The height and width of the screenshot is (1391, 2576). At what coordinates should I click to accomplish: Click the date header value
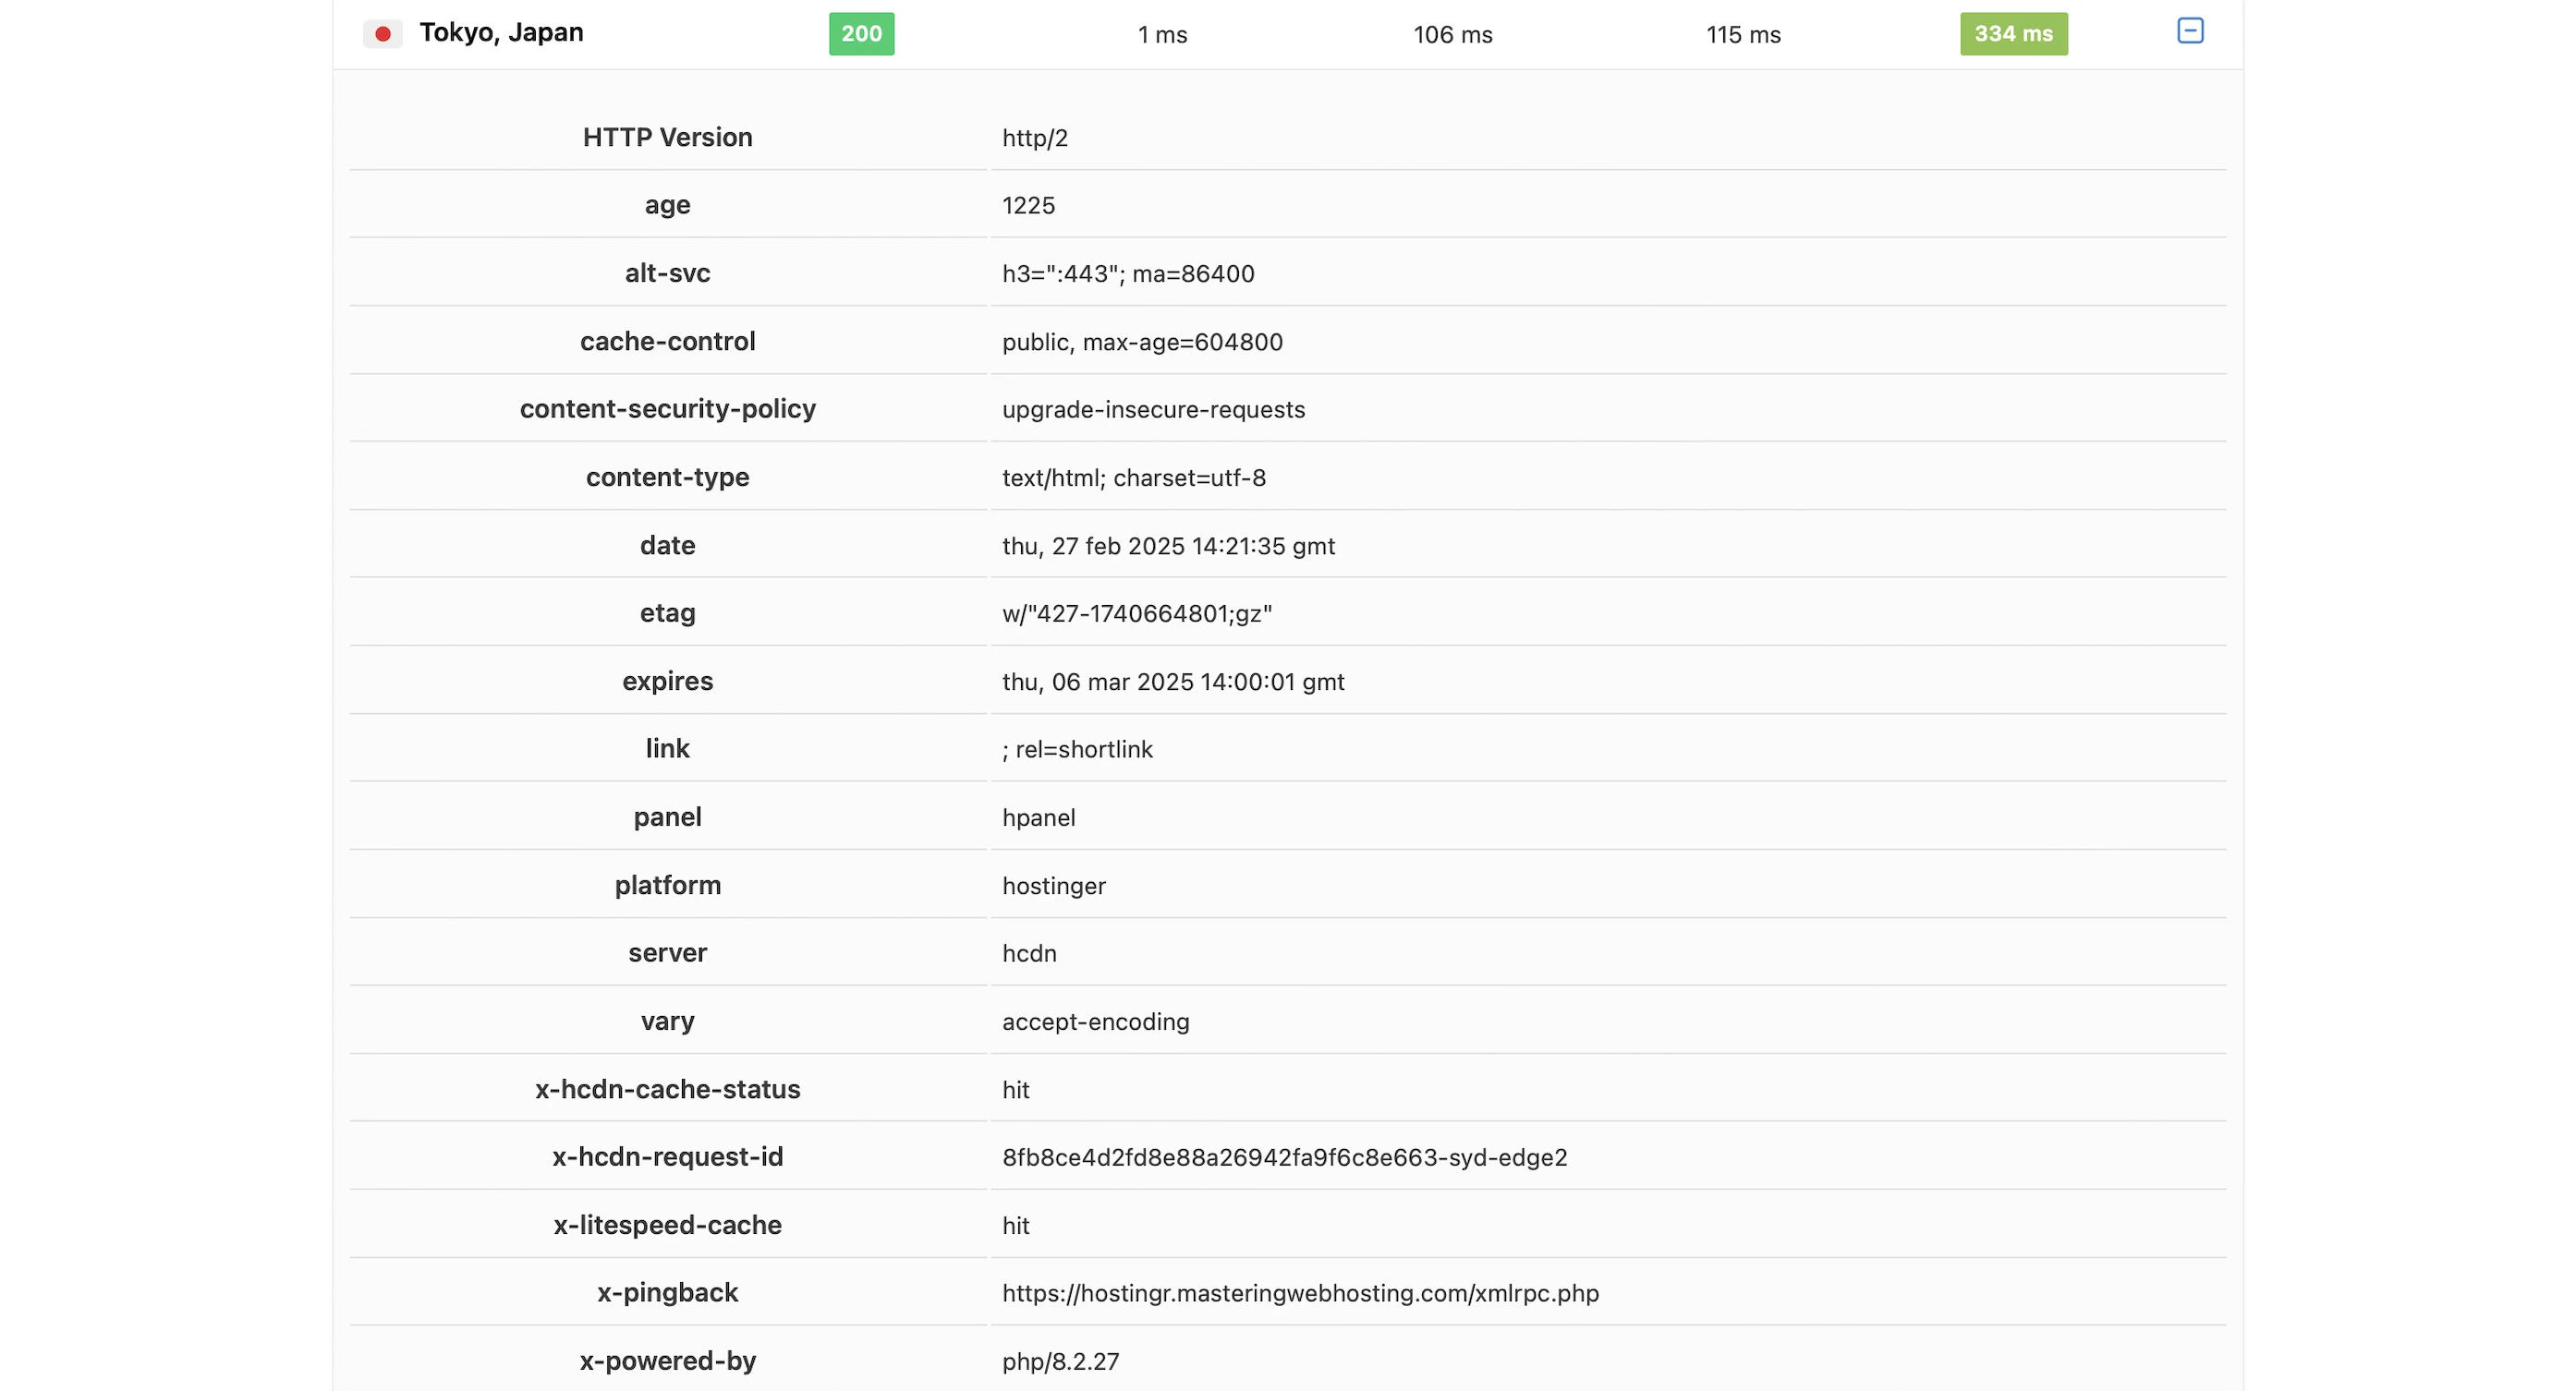pos(1168,546)
